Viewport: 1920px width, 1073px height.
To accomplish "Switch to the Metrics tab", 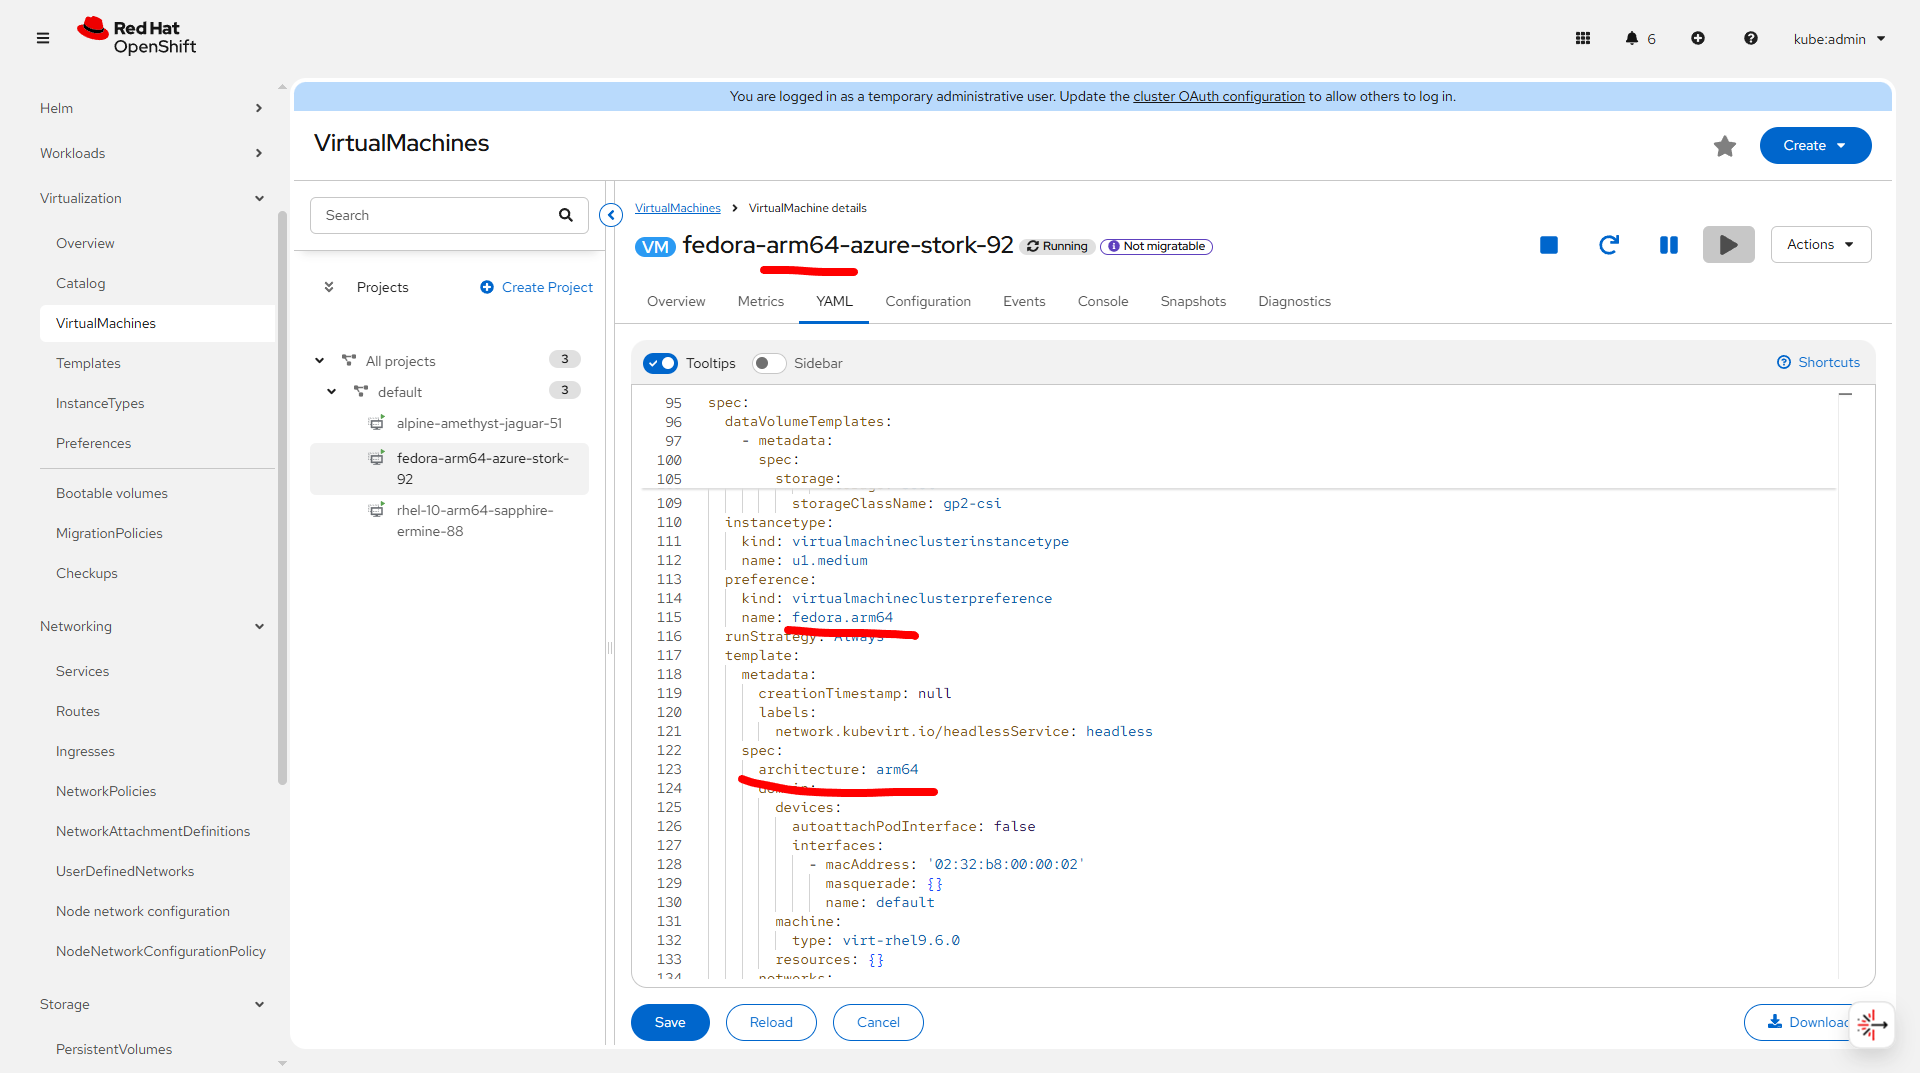I will coord(761,301).
